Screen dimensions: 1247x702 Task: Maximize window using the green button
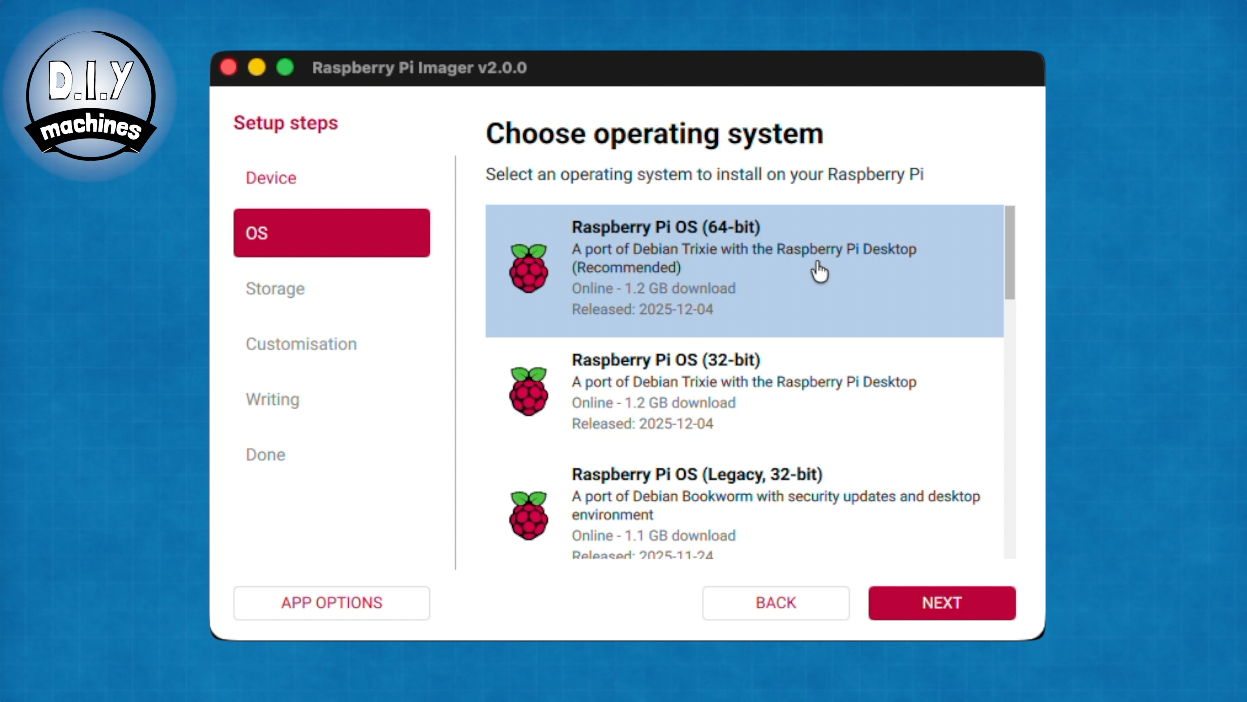point(285,67)
